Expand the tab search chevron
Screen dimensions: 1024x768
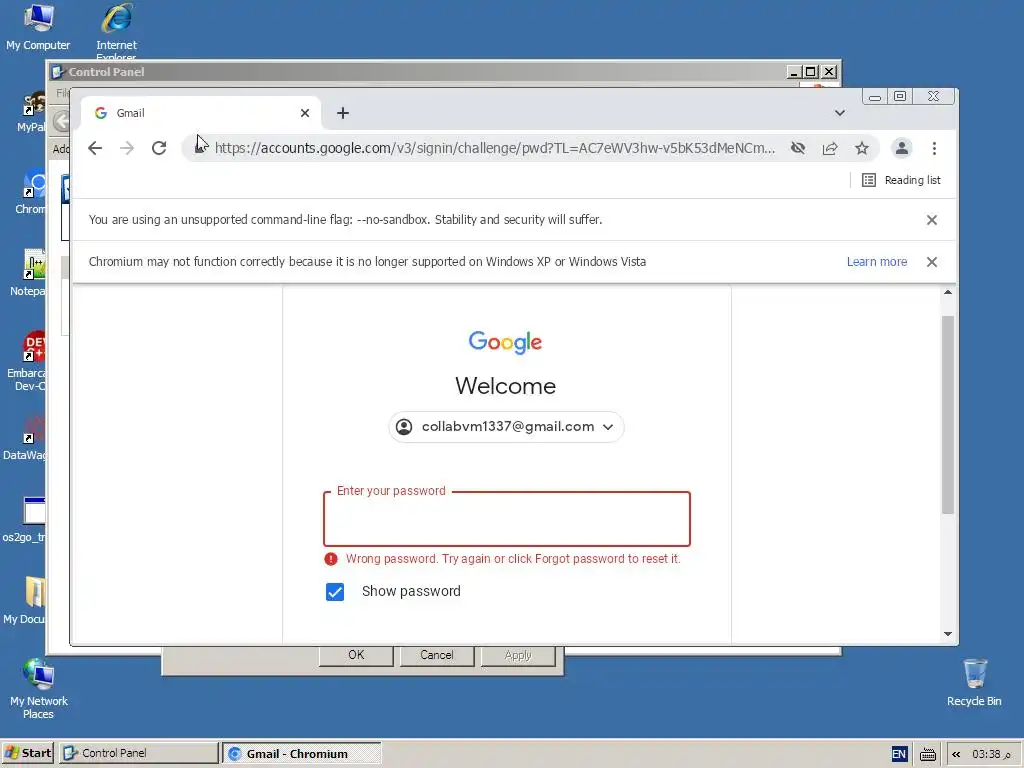tap(840, 113)
